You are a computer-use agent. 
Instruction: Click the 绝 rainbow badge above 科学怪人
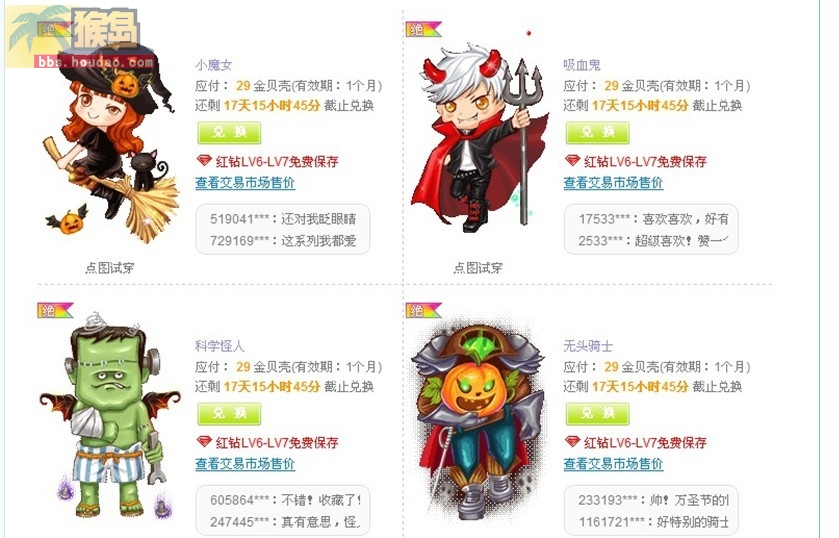coord(55,310)
